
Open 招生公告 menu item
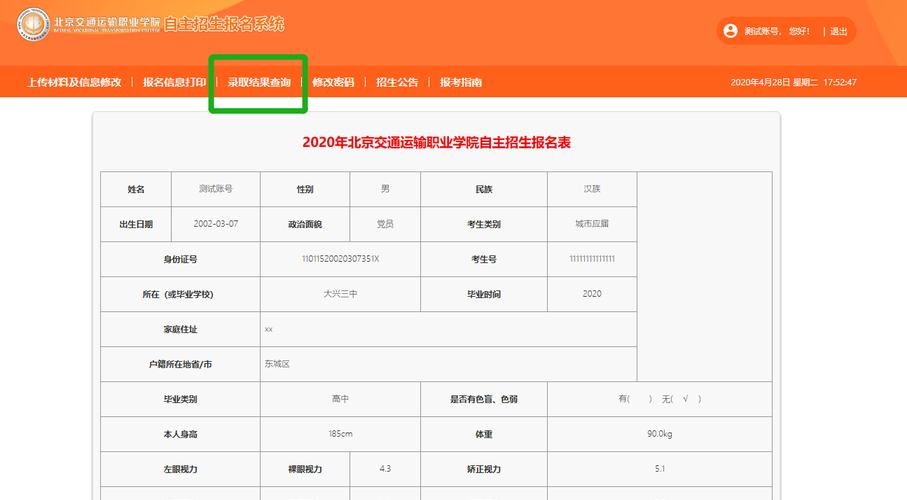pos(397,82)
